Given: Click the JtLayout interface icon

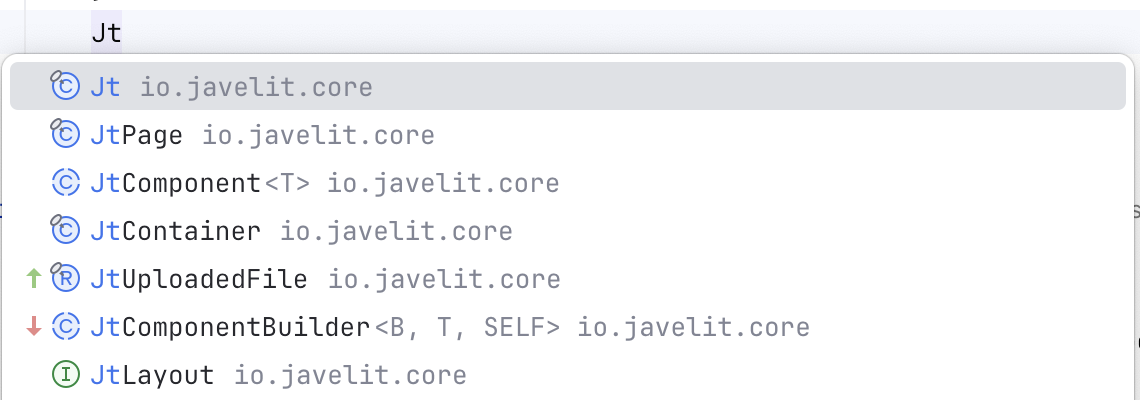Looking at the screenshot, I should (x=65, y=375).
